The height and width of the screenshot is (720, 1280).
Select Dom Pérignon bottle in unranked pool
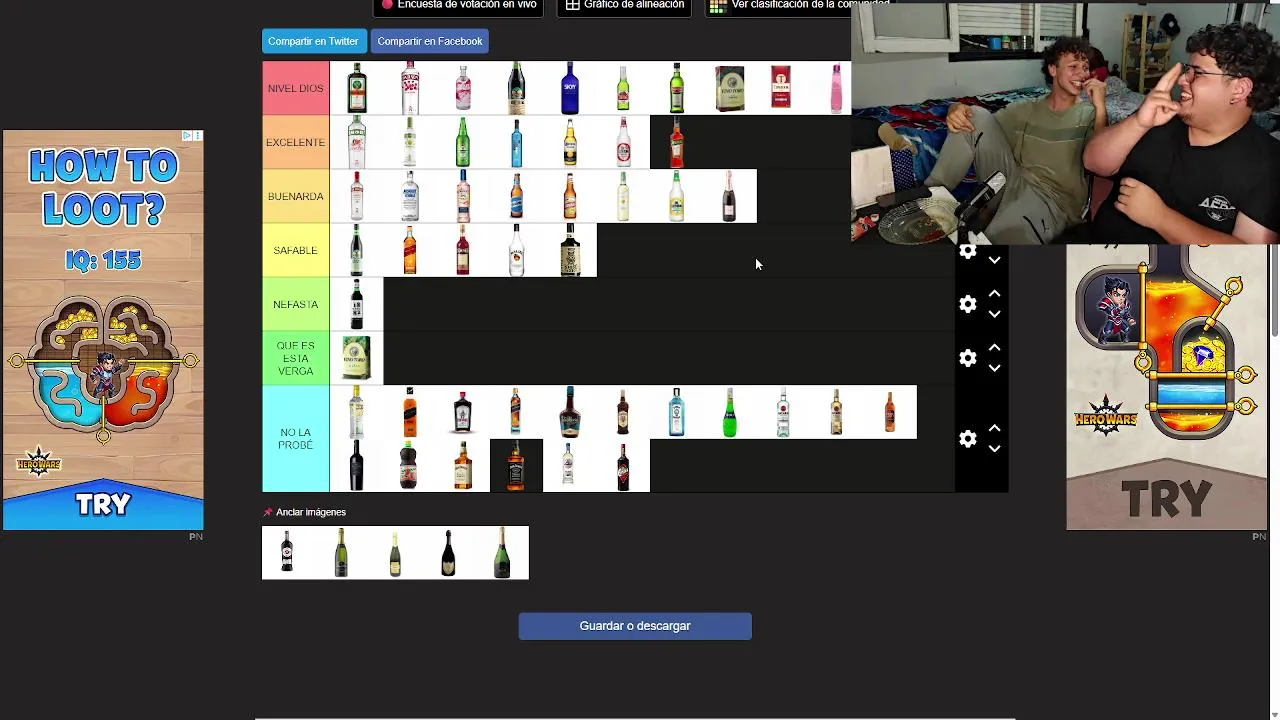click(x=449, y=553)
